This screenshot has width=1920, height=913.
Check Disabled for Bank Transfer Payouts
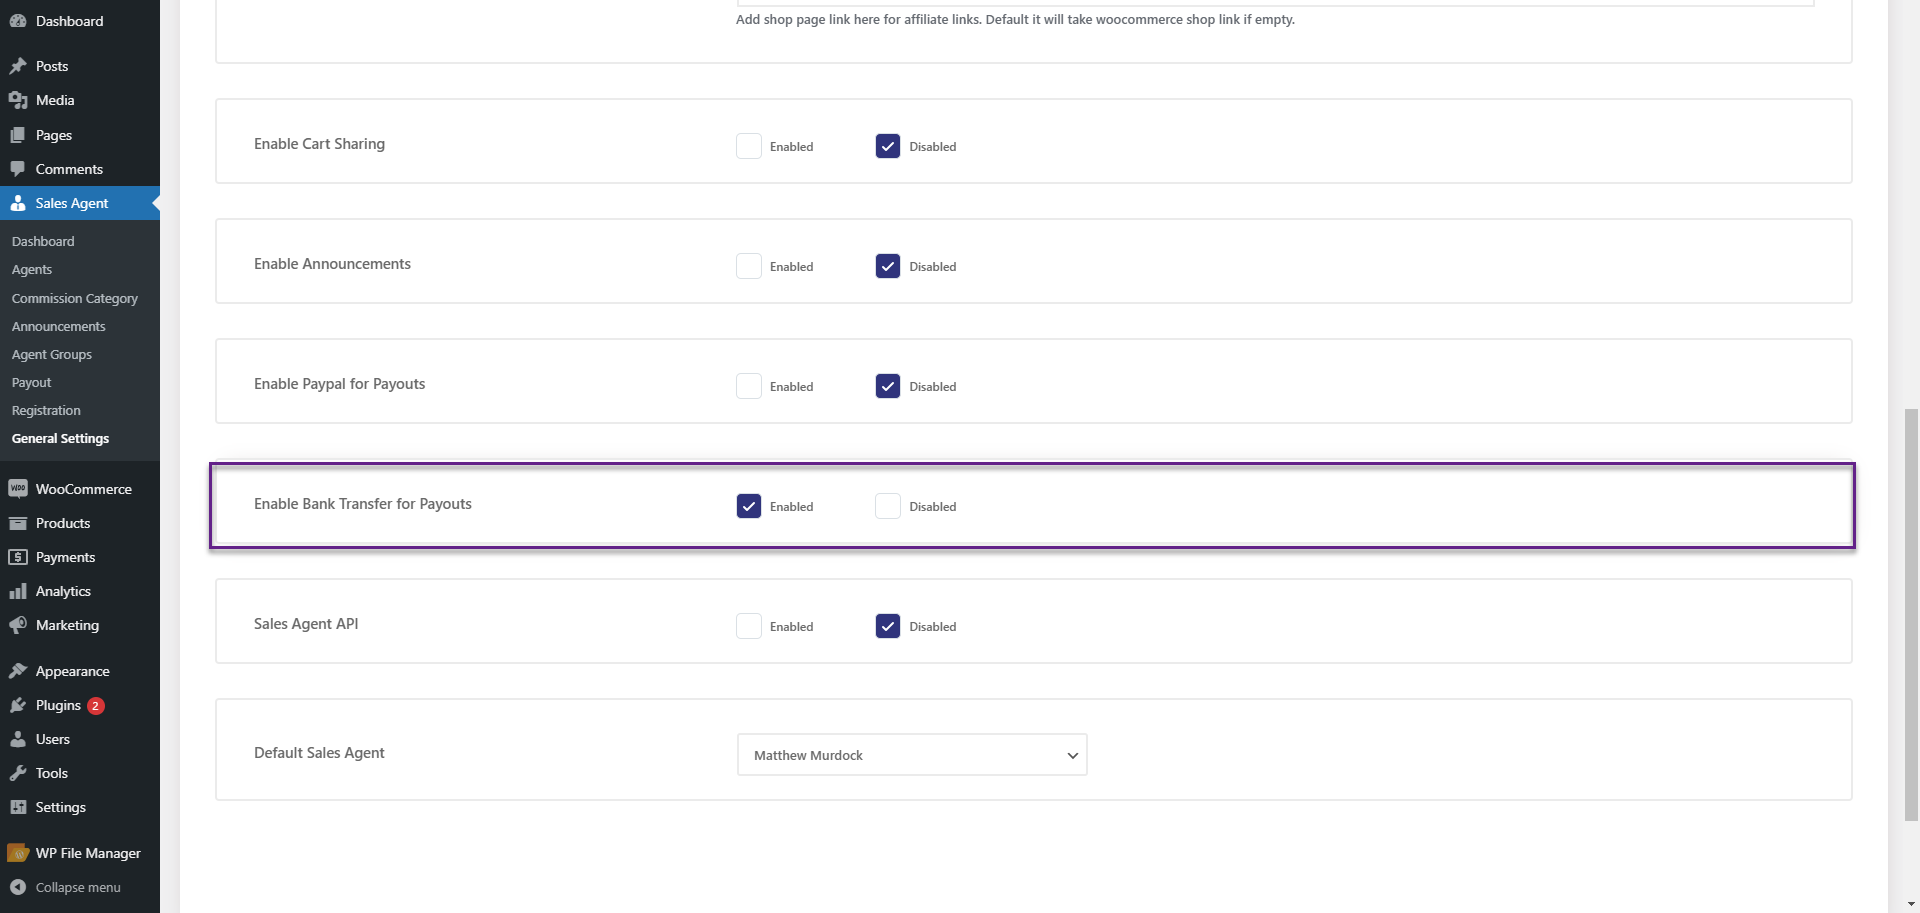pyautogui.click(x=888, y=506)
